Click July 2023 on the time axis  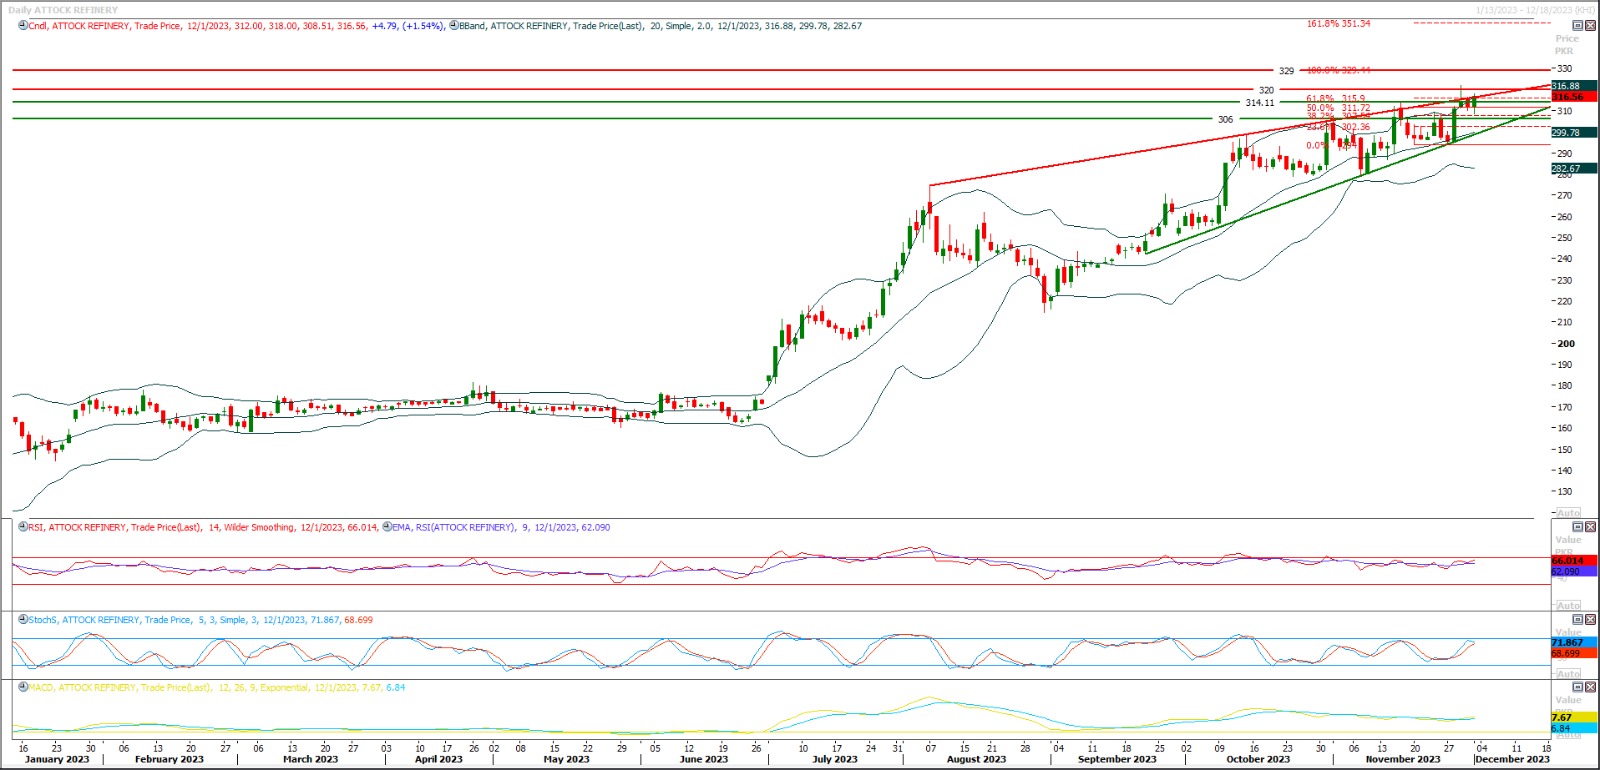tap(835, 759)
